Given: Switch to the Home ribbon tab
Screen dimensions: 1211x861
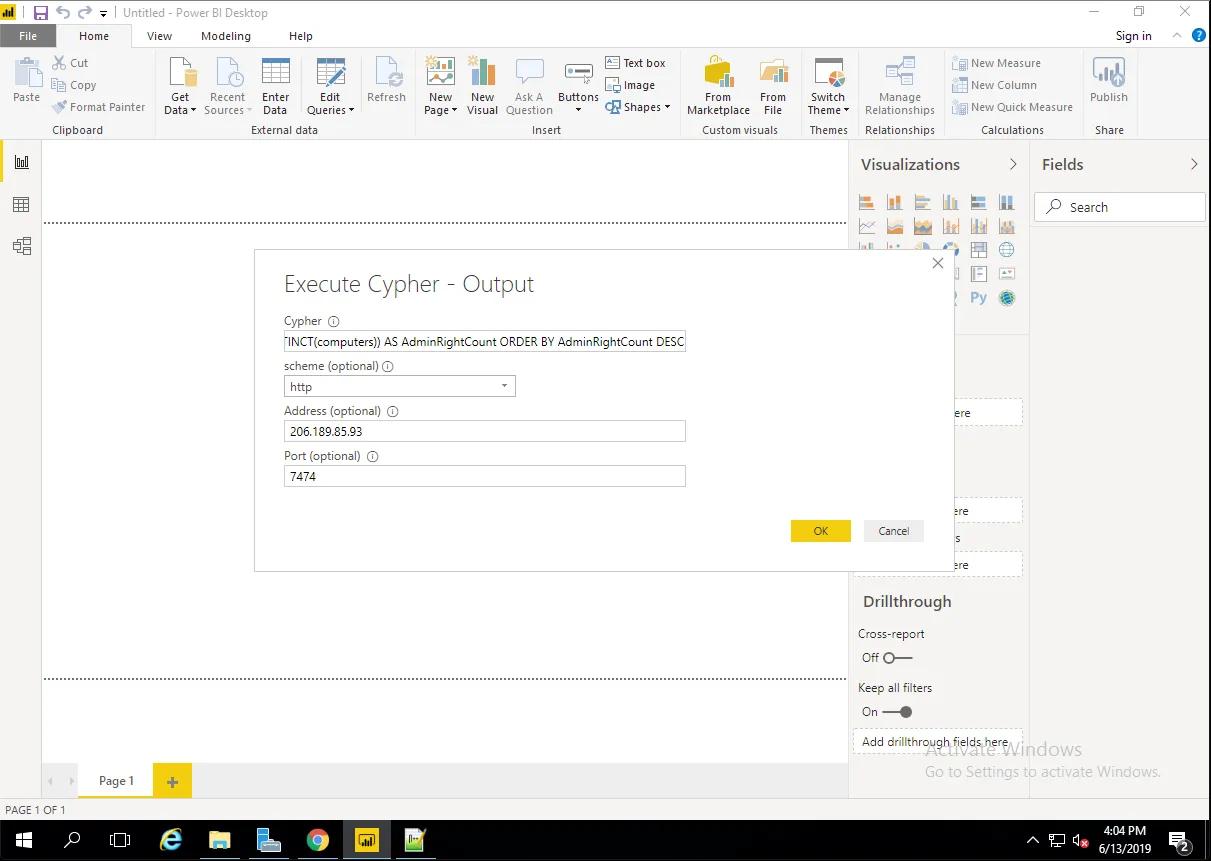Looking at the screenshot, I should point(94,36).
